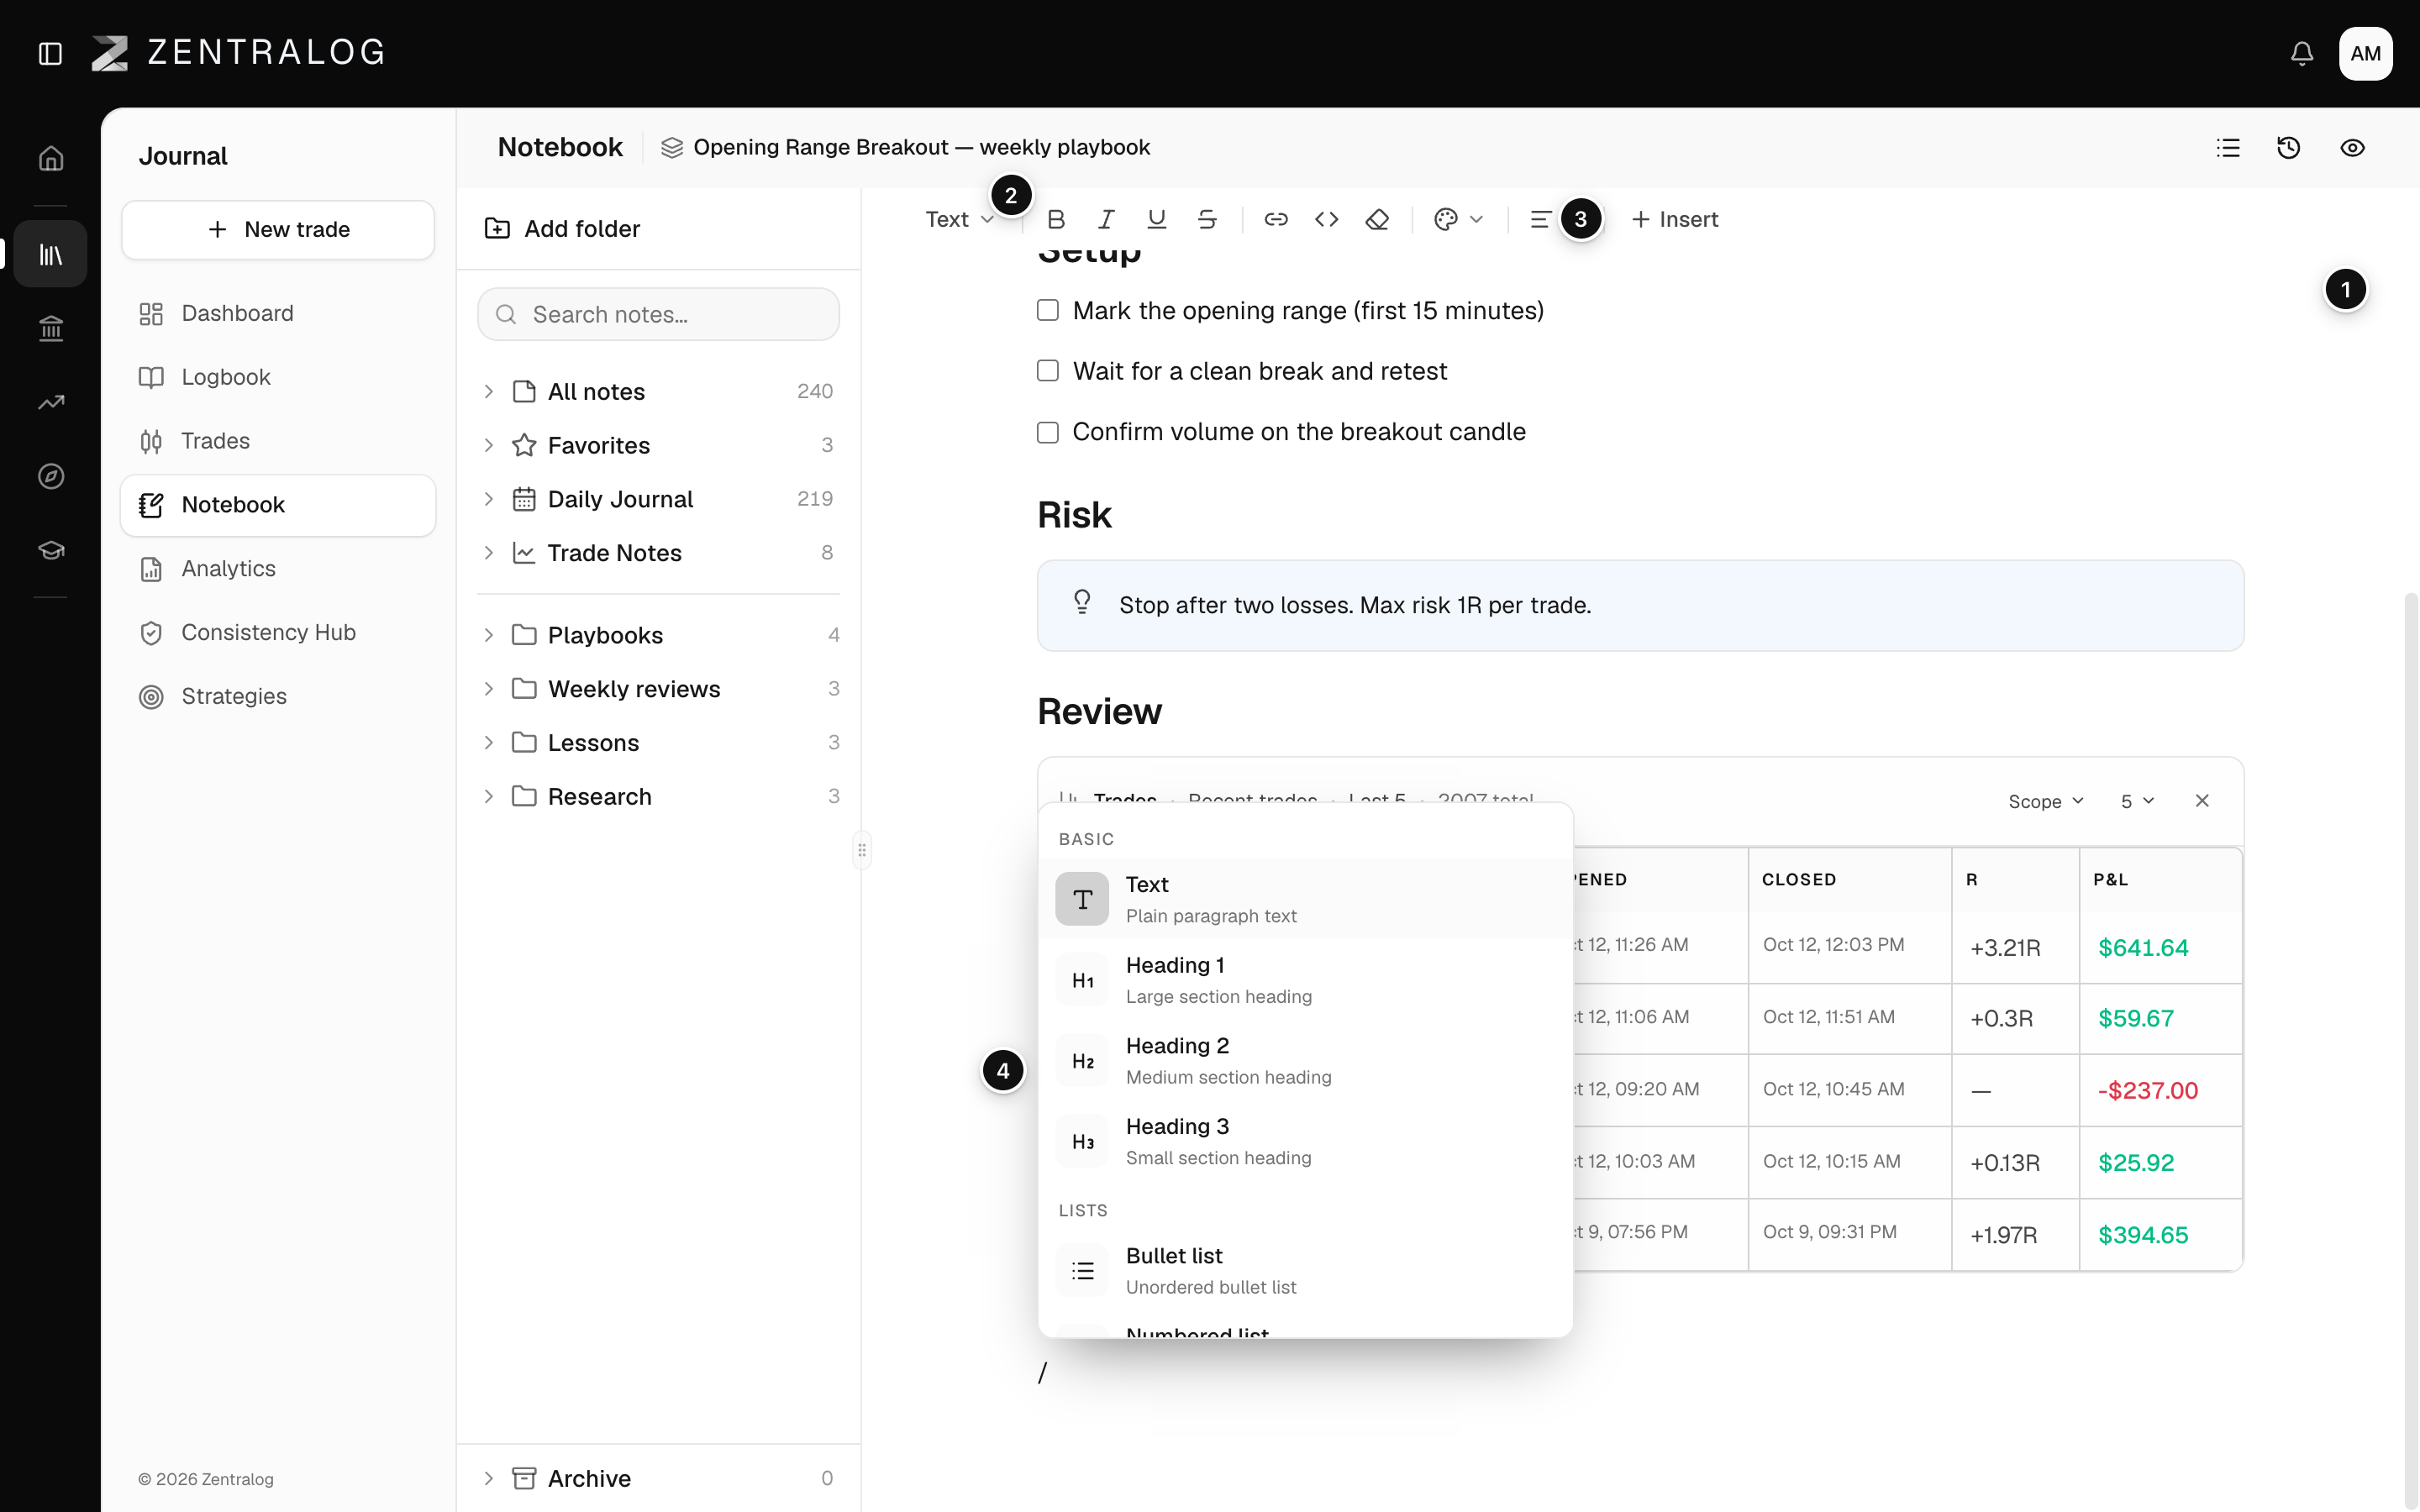Choose Heading 1 from the block menu
The width and height of the screenshot is (2420, 1512).
1305,980
